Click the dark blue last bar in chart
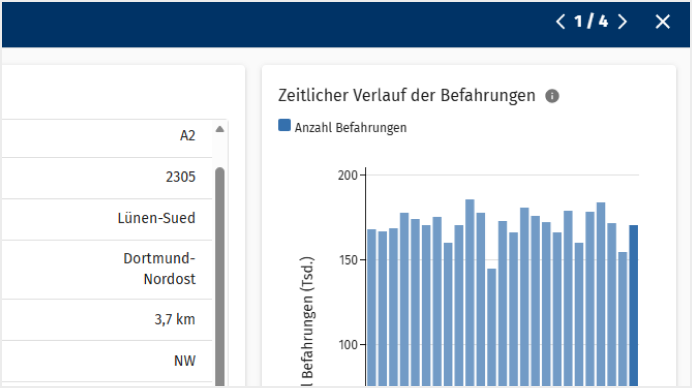The image size is (692, 389). tap(633, 306)
